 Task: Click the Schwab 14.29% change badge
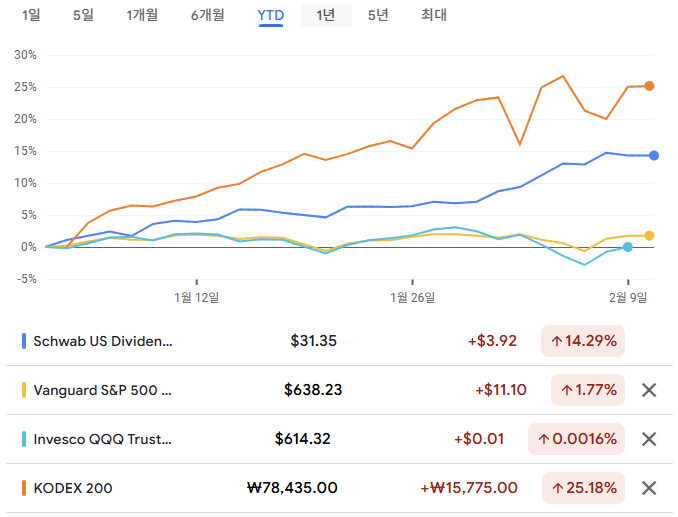click(582, 341)
